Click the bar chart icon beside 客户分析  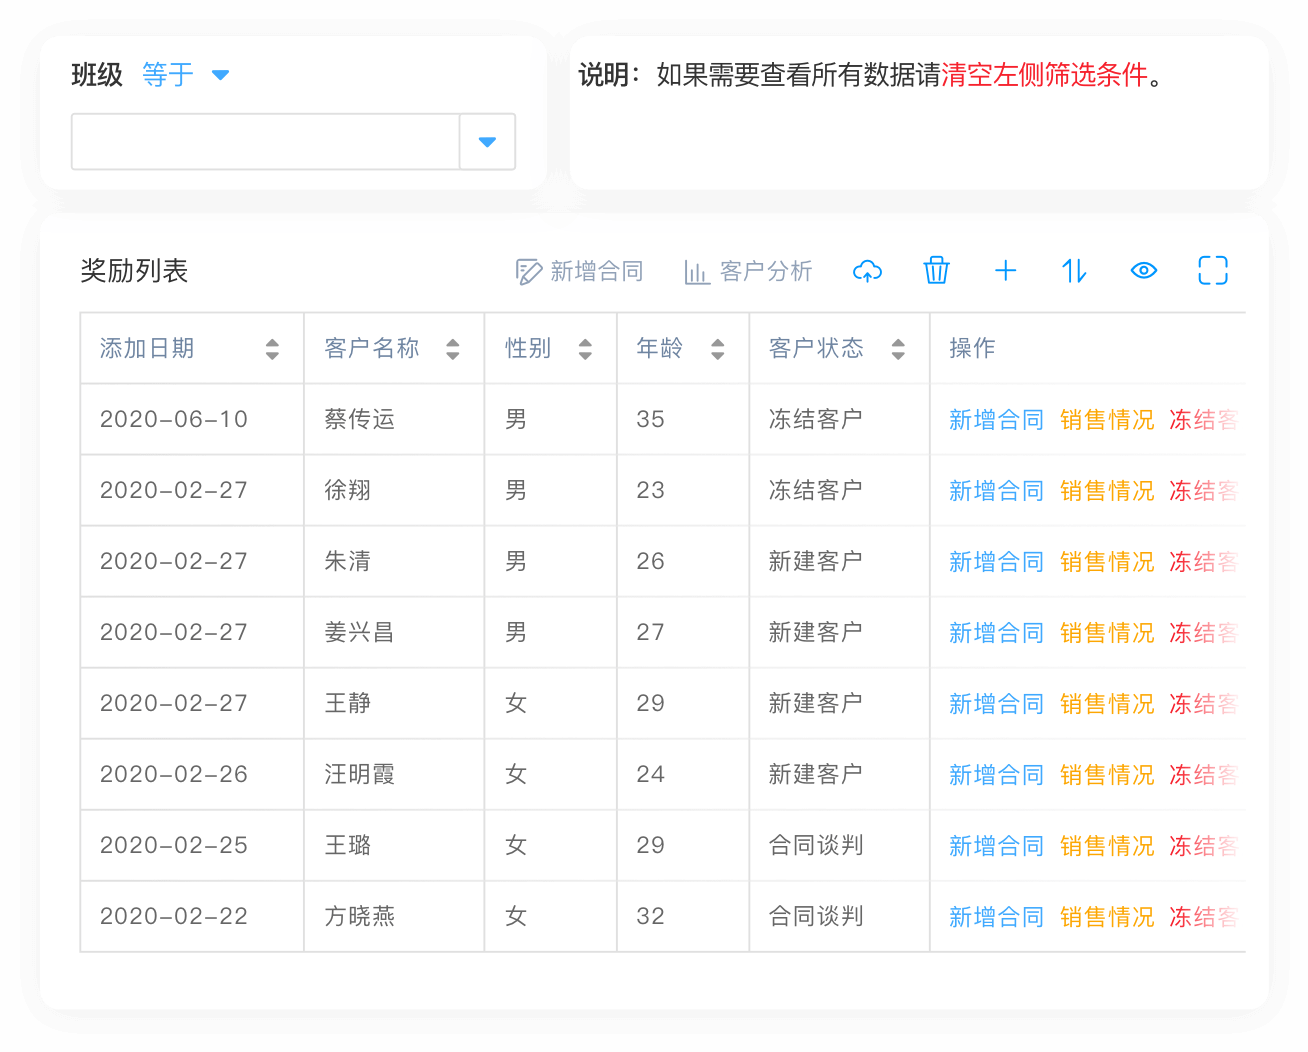pos(696,270)
